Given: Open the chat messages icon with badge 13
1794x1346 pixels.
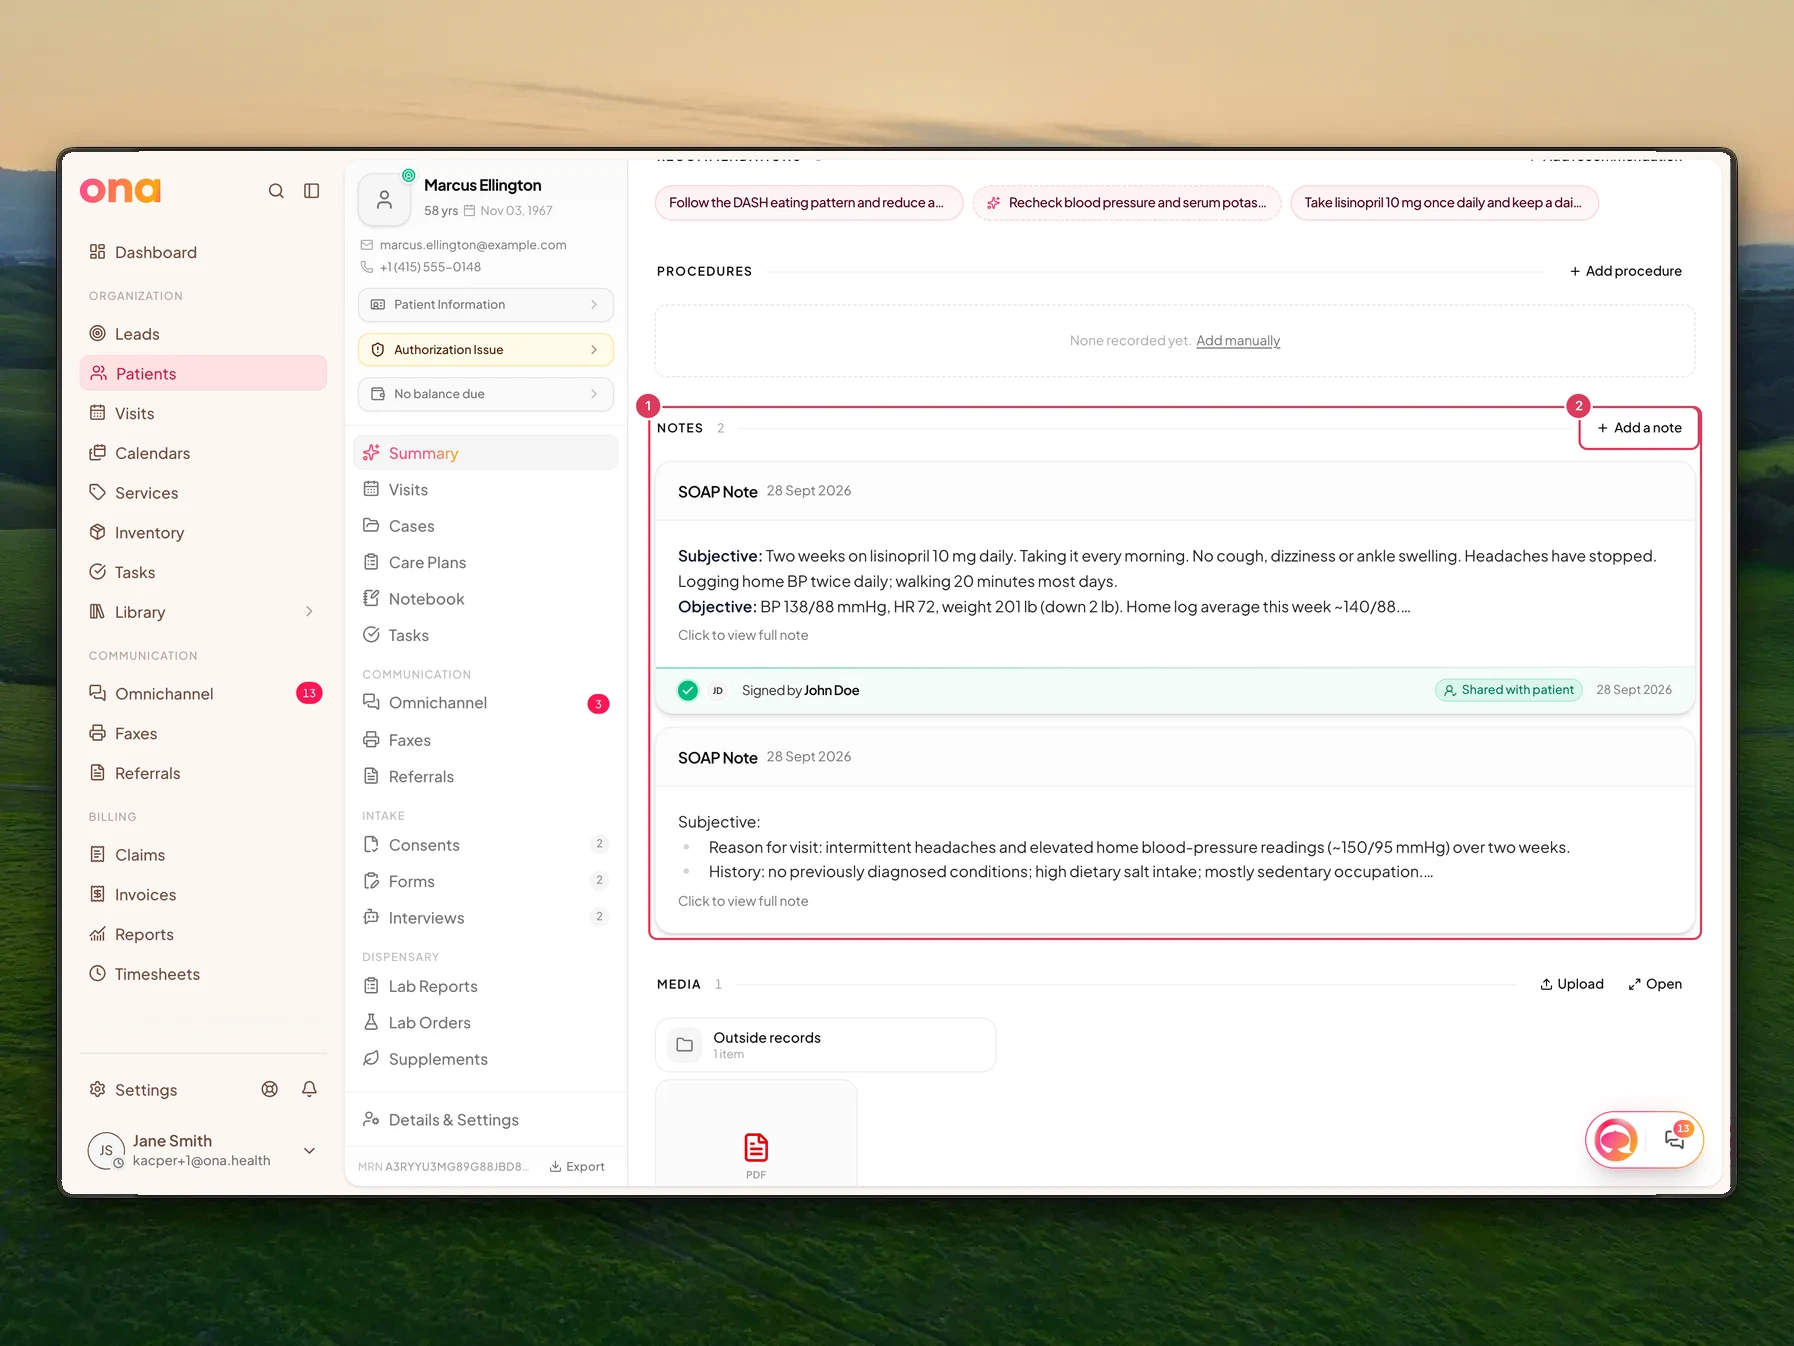Looking at the screenshot, I should click(x=1676, y=1138).
